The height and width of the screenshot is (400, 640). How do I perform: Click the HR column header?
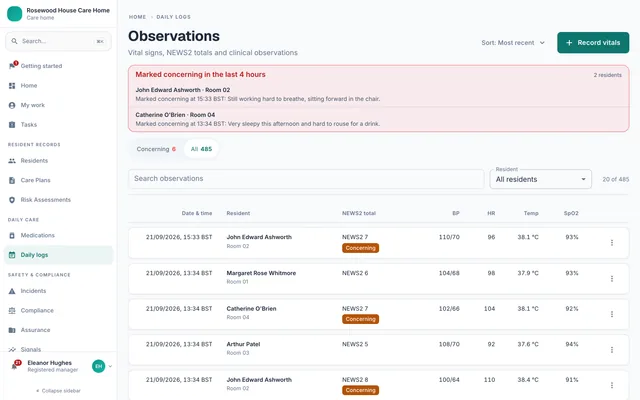point(491,213)
